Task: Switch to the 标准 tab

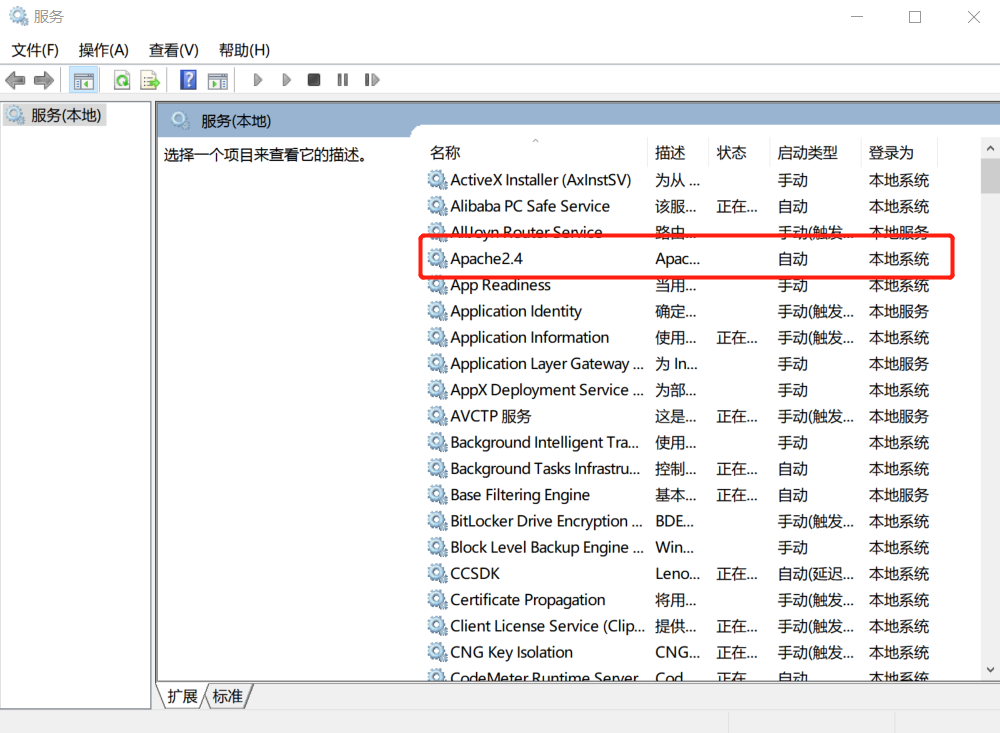Action: 227,697
